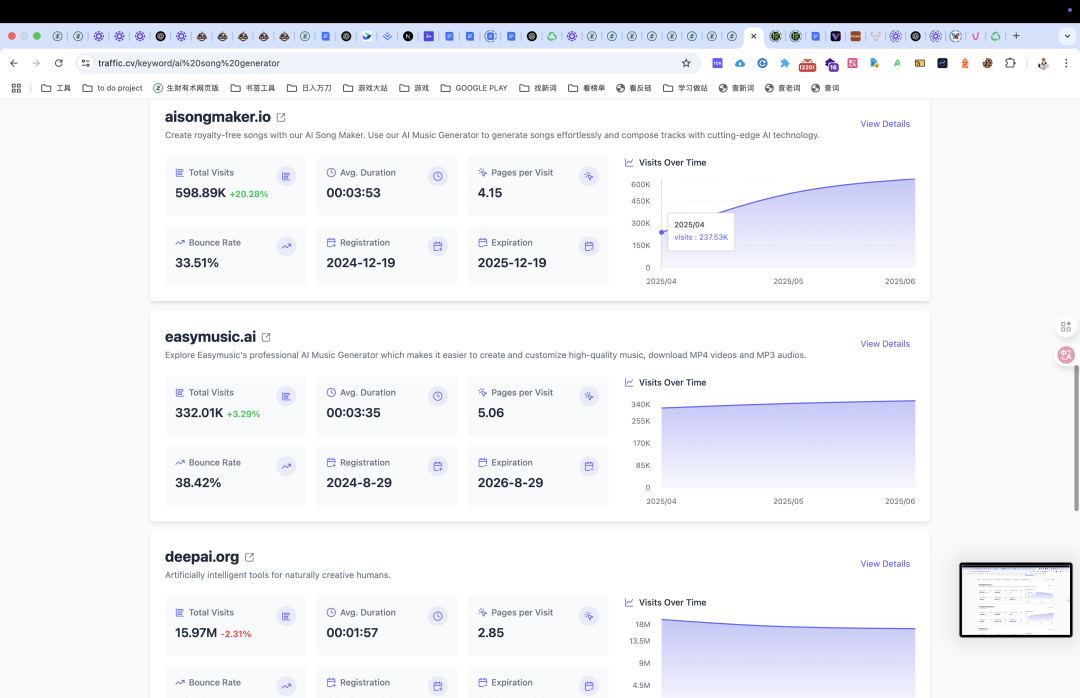Viewport: 1080px width, 698px height.
Task: Open Chrome three-dot menu
Action: tap(1066, 63)
